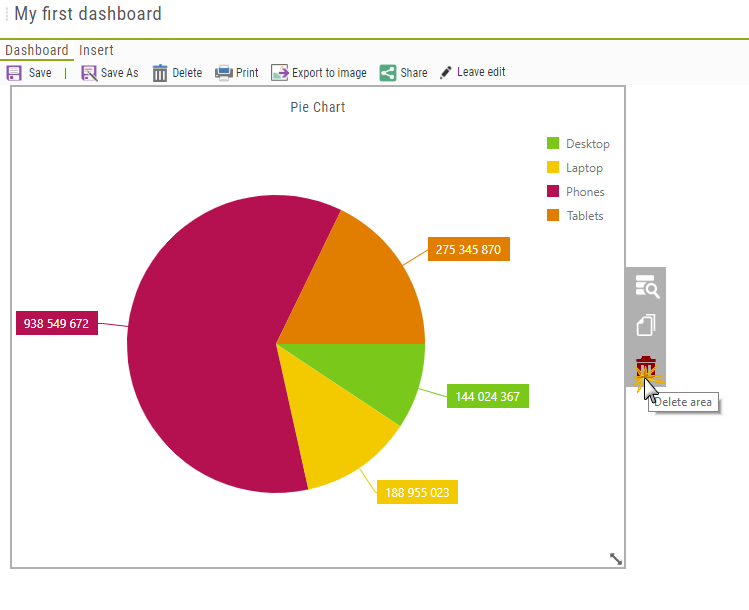
Task: Click the Save label
Action: click(40, 73)
